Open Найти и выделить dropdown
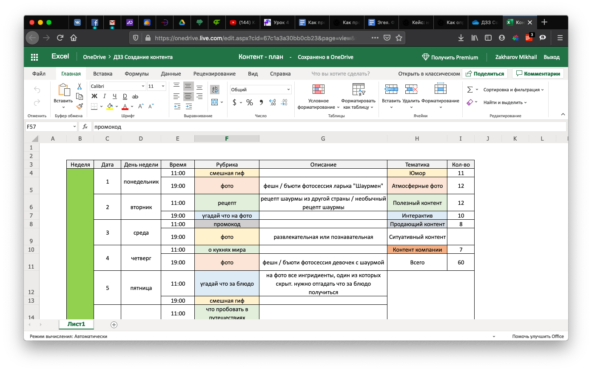Image resolution: width=592 pixels, height=372 pixels. [505, 102]
